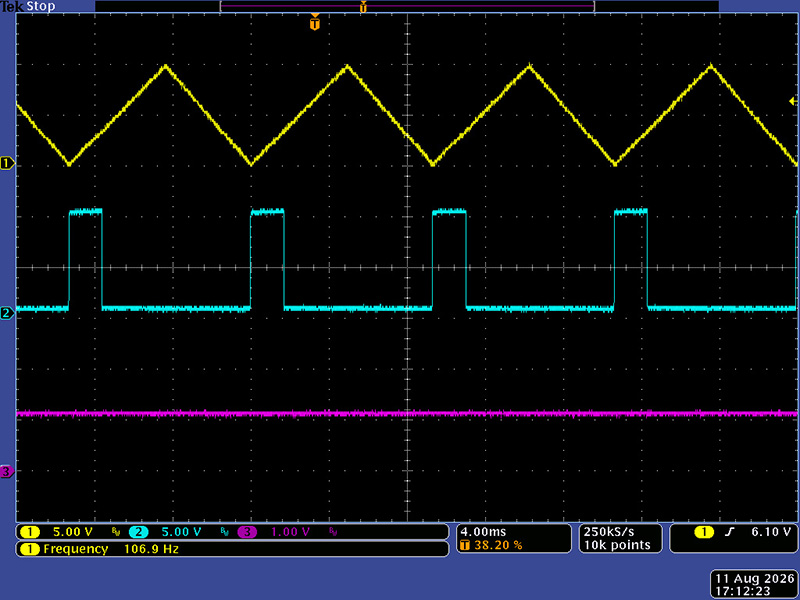Click the date and time readout
This screenshot has width=800, height=600.
[755, 585]
